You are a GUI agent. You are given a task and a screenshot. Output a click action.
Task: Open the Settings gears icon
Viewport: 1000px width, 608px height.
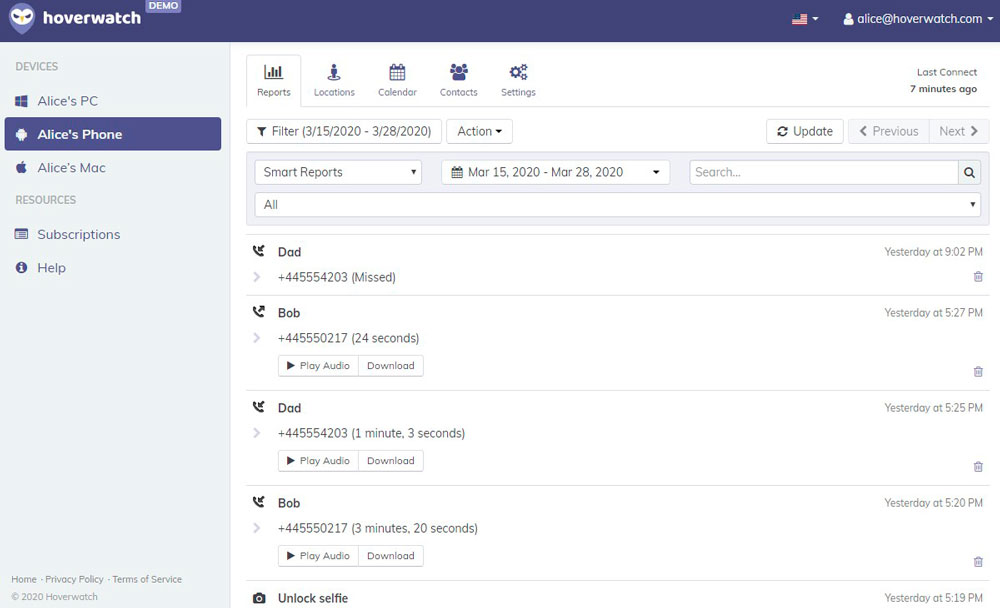point(518,73)
